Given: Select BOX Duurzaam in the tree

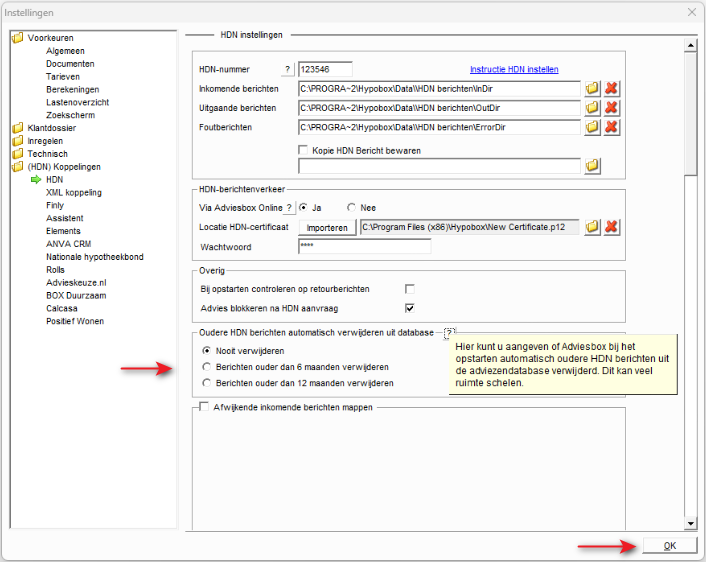Looking at the screenshot, I should [x=76, y=295].
